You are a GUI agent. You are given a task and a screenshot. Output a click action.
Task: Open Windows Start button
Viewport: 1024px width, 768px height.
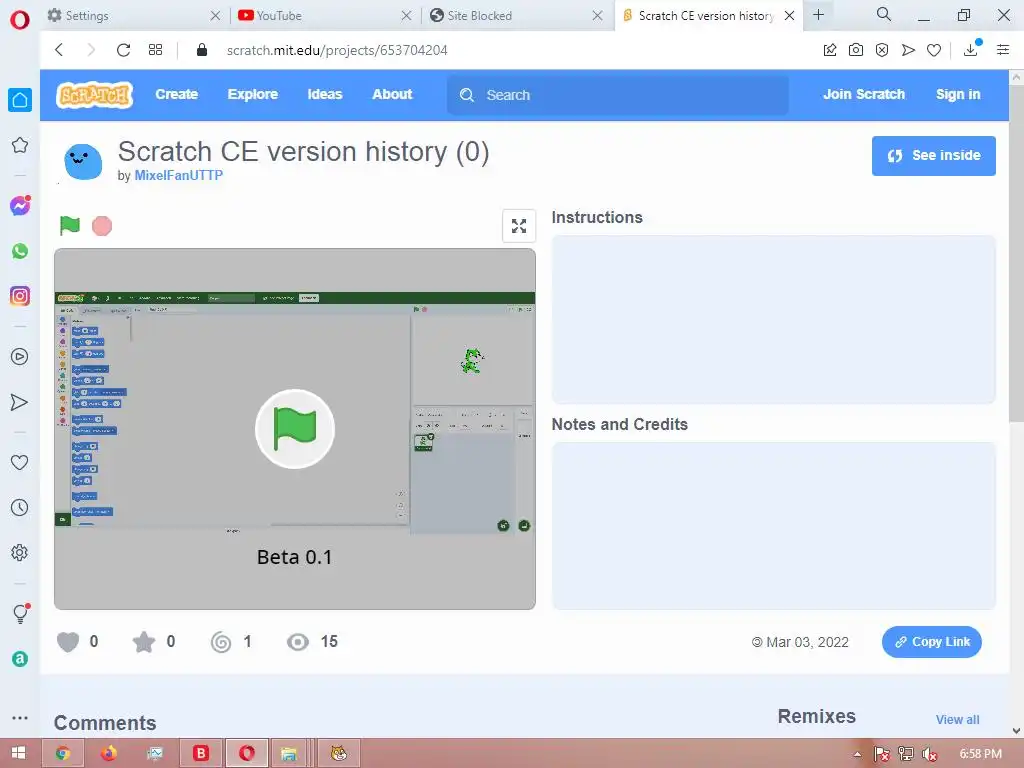19,754
